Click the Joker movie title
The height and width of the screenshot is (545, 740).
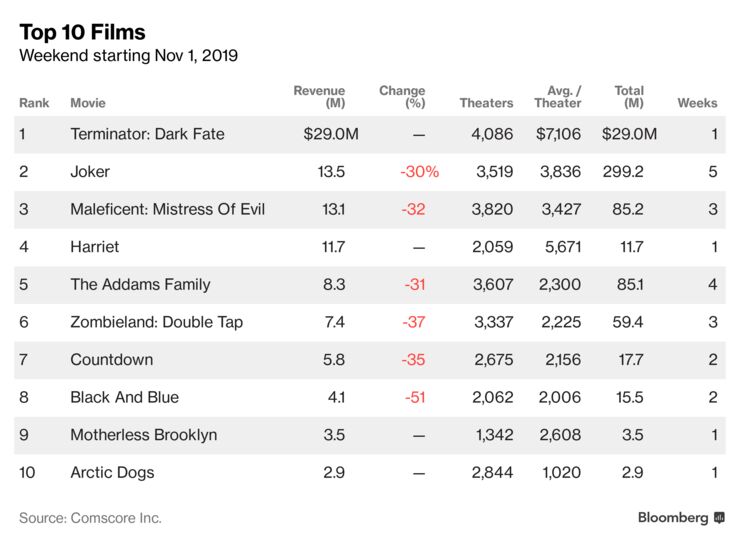click(x=90, y=172)
